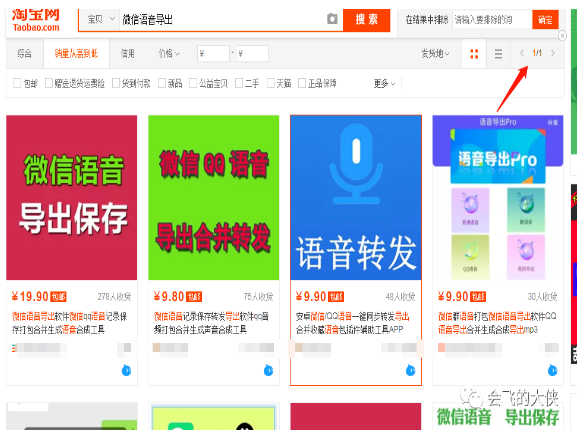Check the 公益宝贝 filter

[193, 83]
